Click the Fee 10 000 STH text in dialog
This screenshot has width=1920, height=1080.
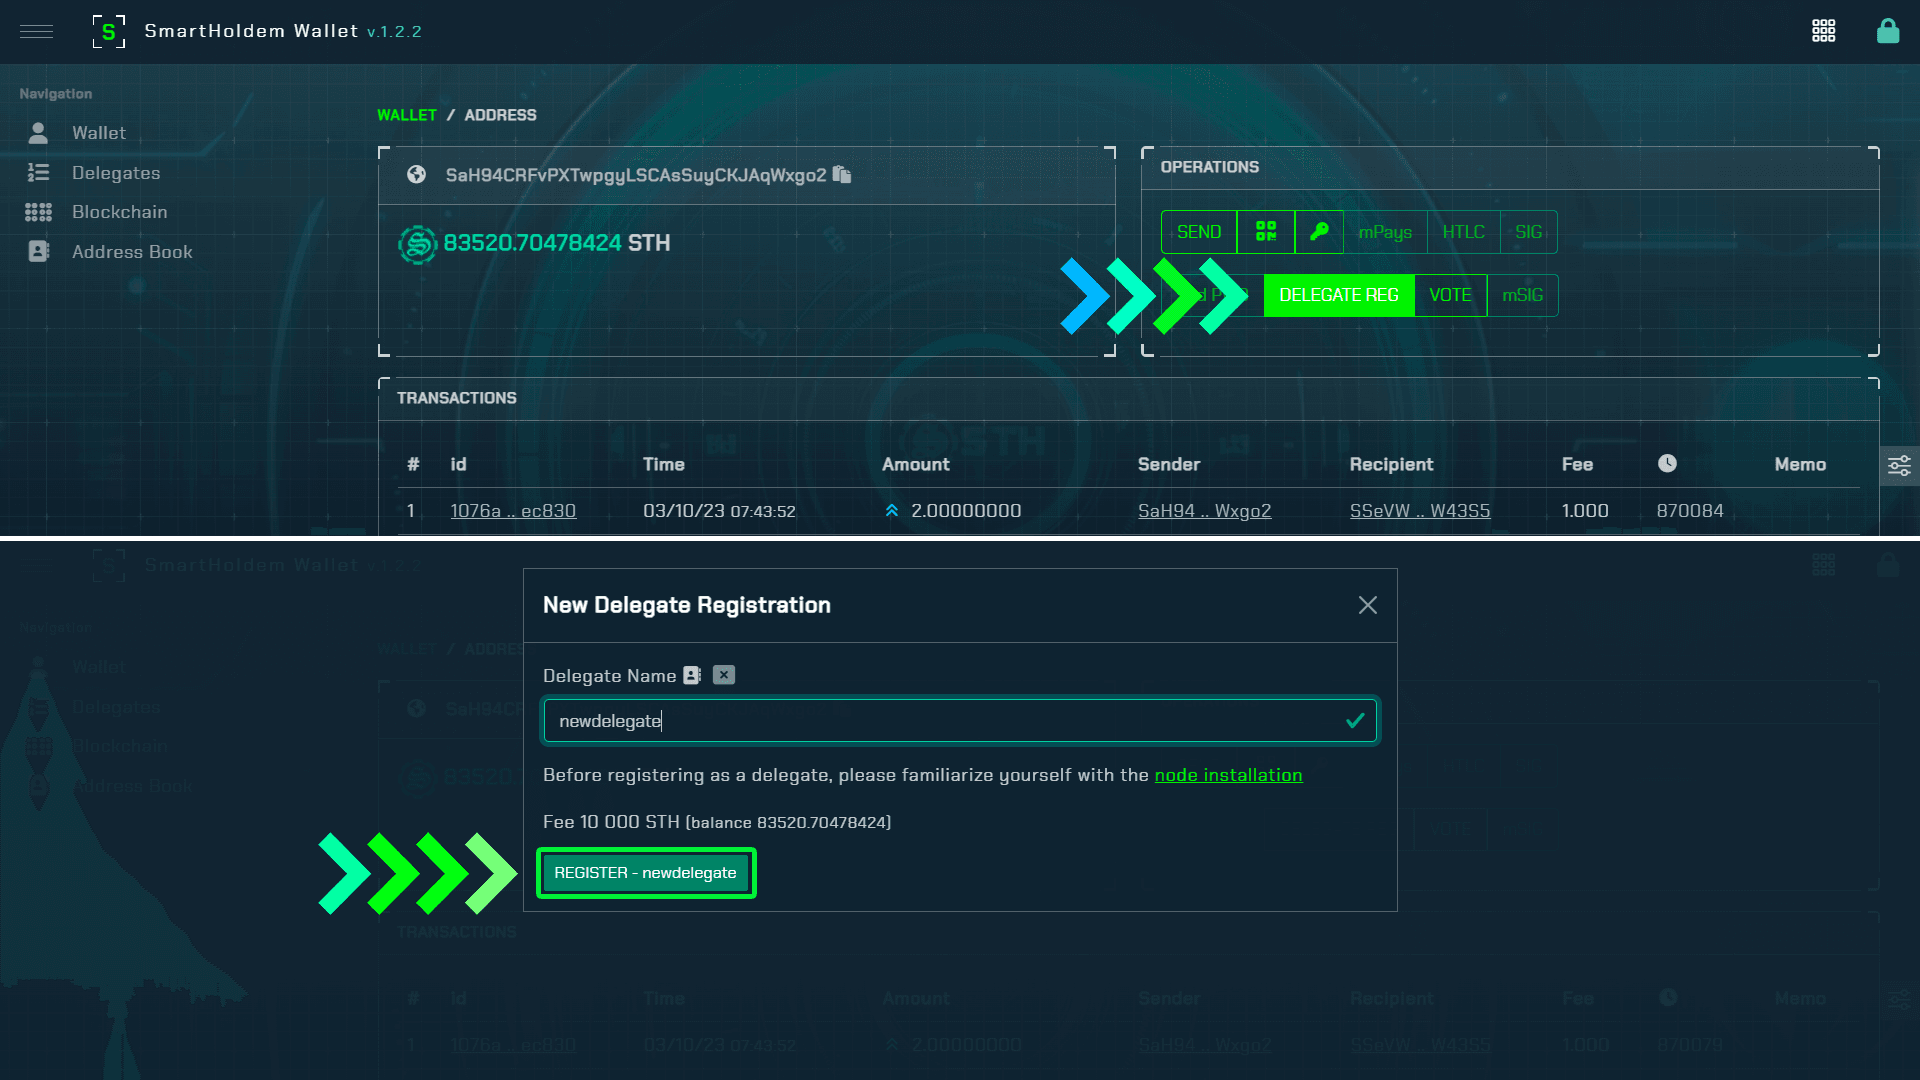(x=611, y=822)
